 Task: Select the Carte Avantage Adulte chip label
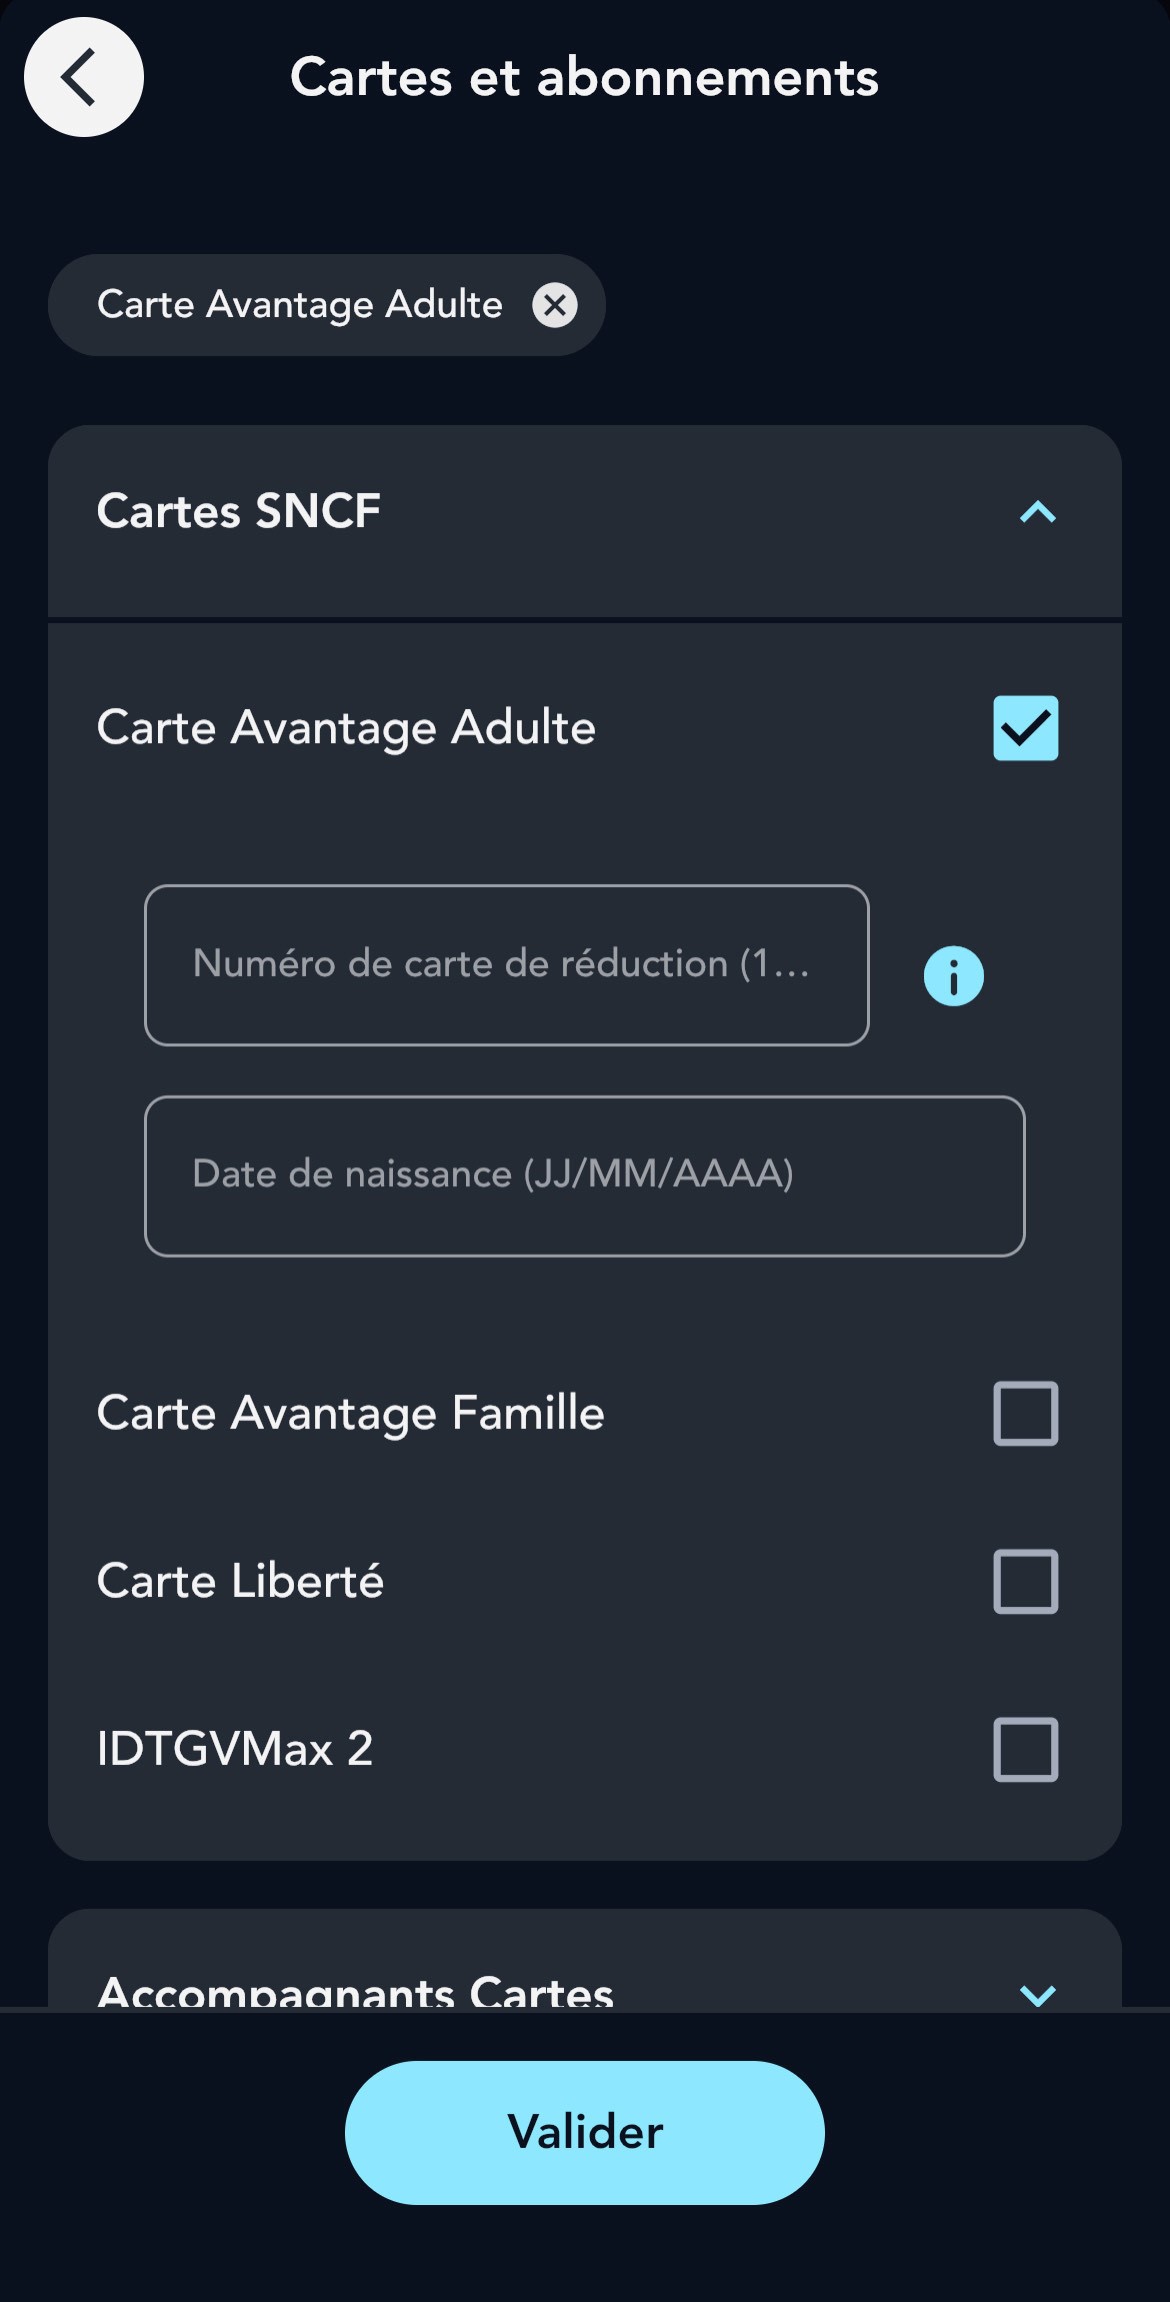(x=300, y=305)
